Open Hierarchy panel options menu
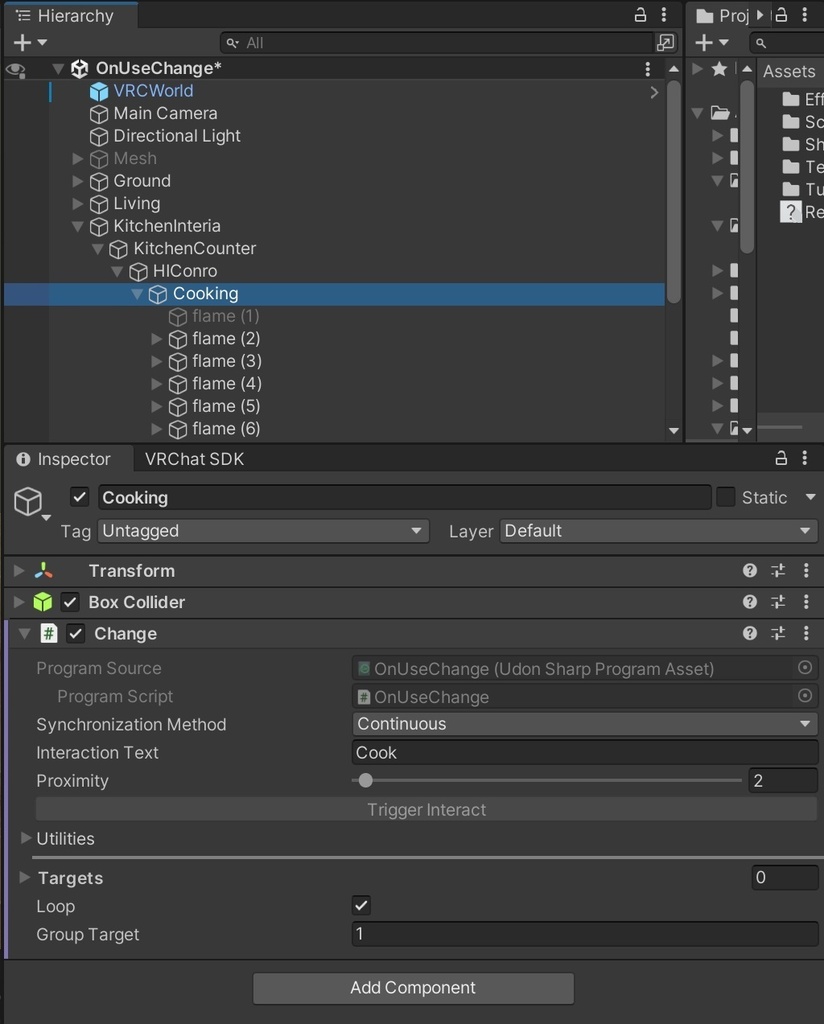824x1024 pixels. pyautogui.click(x=663, y=15)
